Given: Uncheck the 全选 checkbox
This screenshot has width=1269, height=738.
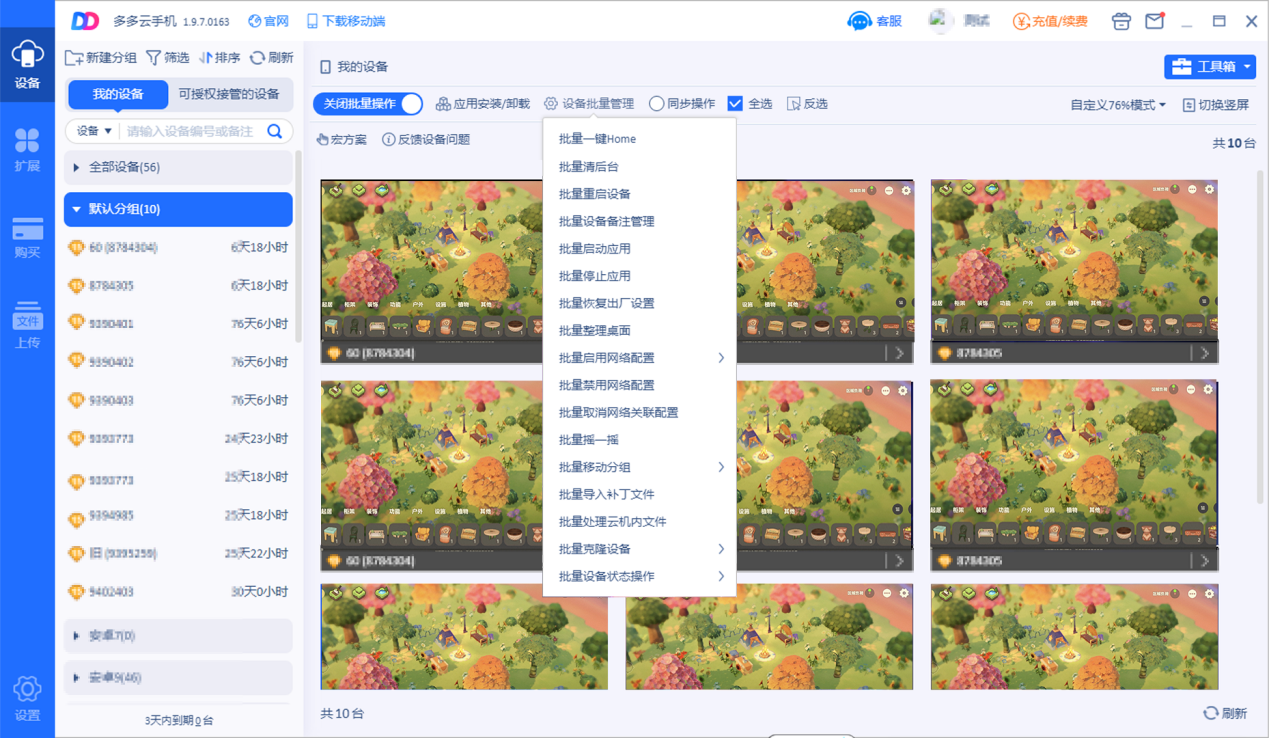Looking at the screenshot, I should 735,104.
